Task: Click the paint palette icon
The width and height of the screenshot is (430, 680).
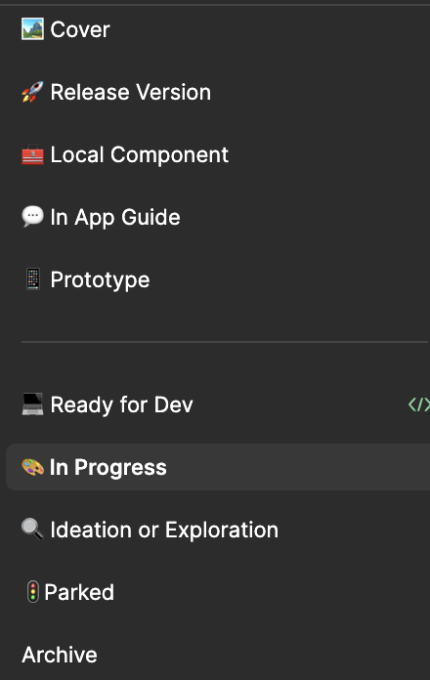Action: click(33, 467)
